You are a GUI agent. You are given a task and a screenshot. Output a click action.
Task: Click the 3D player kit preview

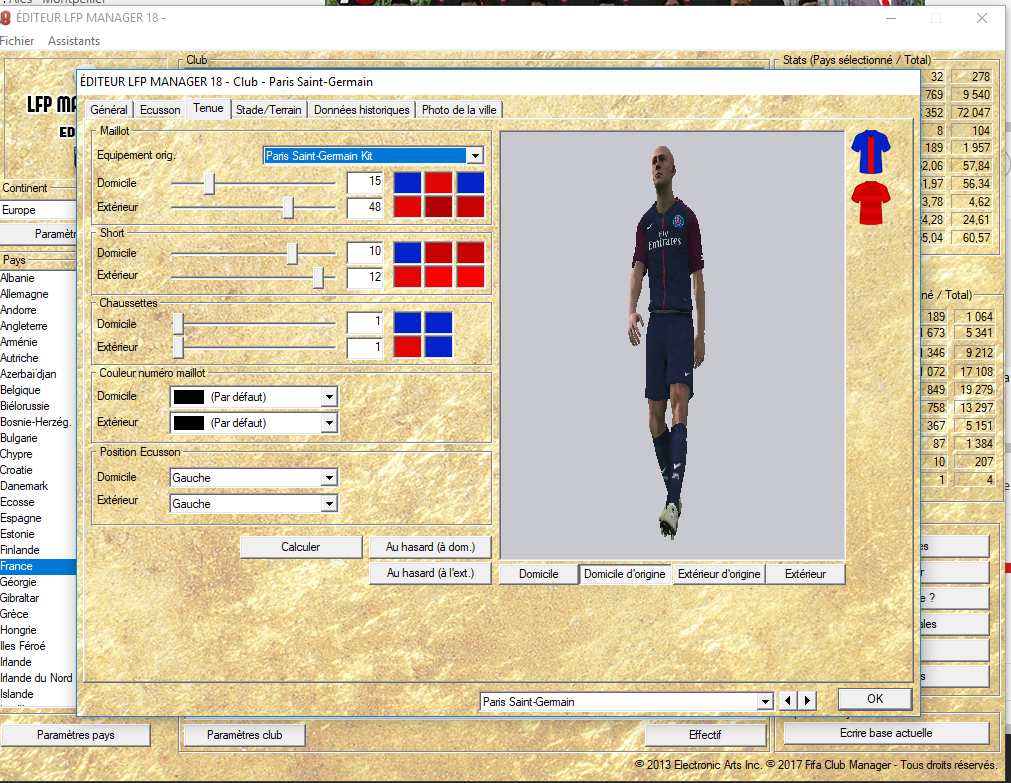[672, 346]
